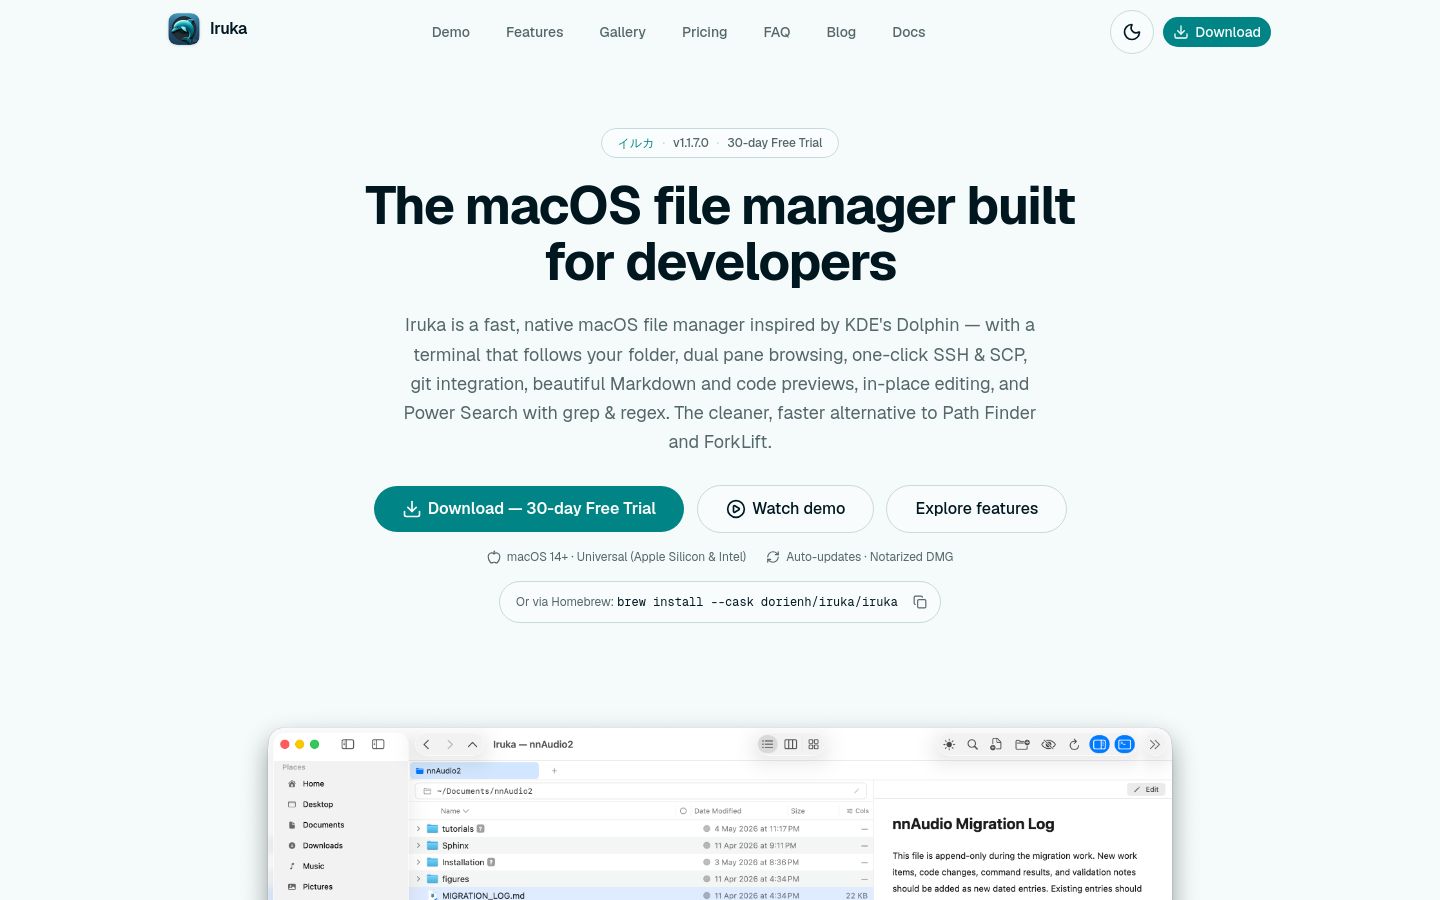Open the Blog link in navigation

[841, 32]
